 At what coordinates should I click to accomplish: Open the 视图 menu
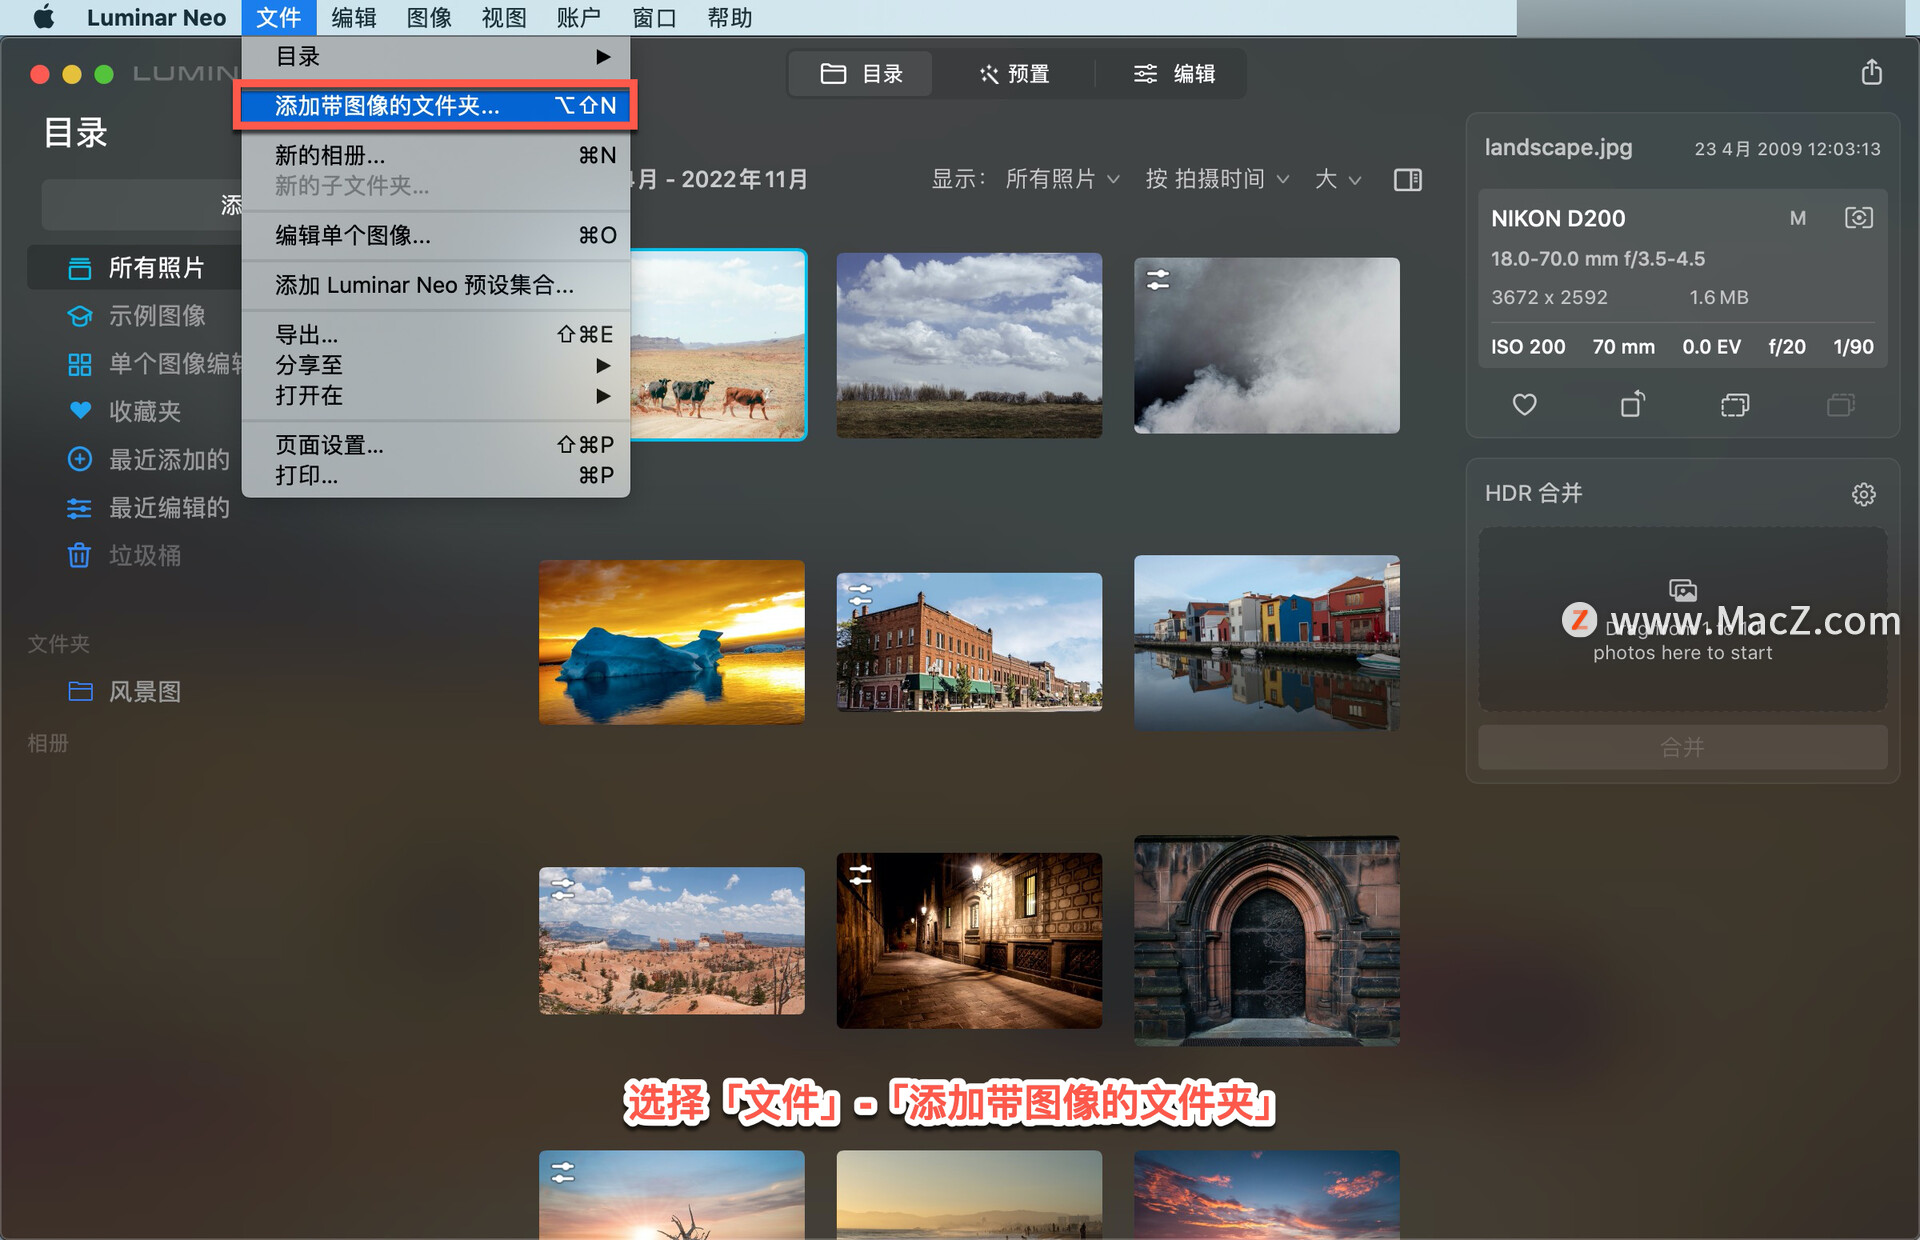point(504,17)
